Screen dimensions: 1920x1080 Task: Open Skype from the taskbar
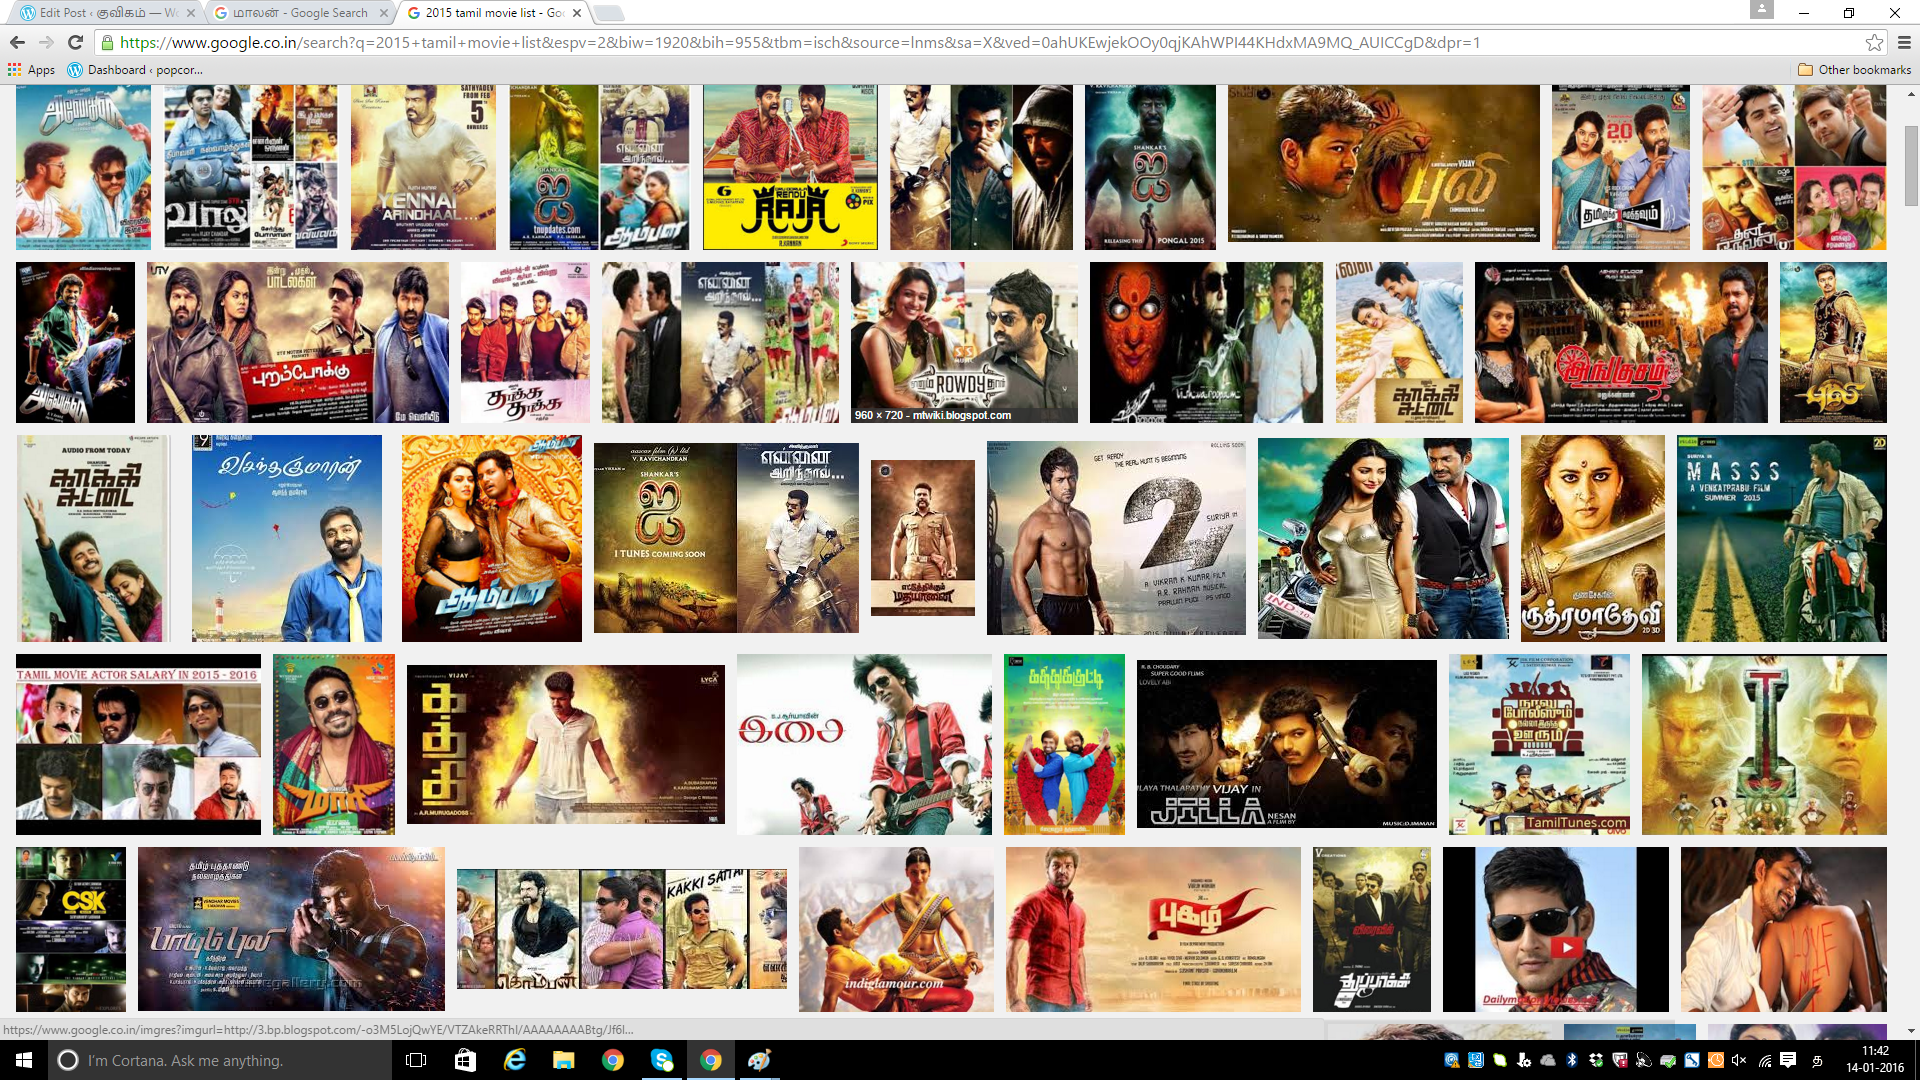(662, 1060)
